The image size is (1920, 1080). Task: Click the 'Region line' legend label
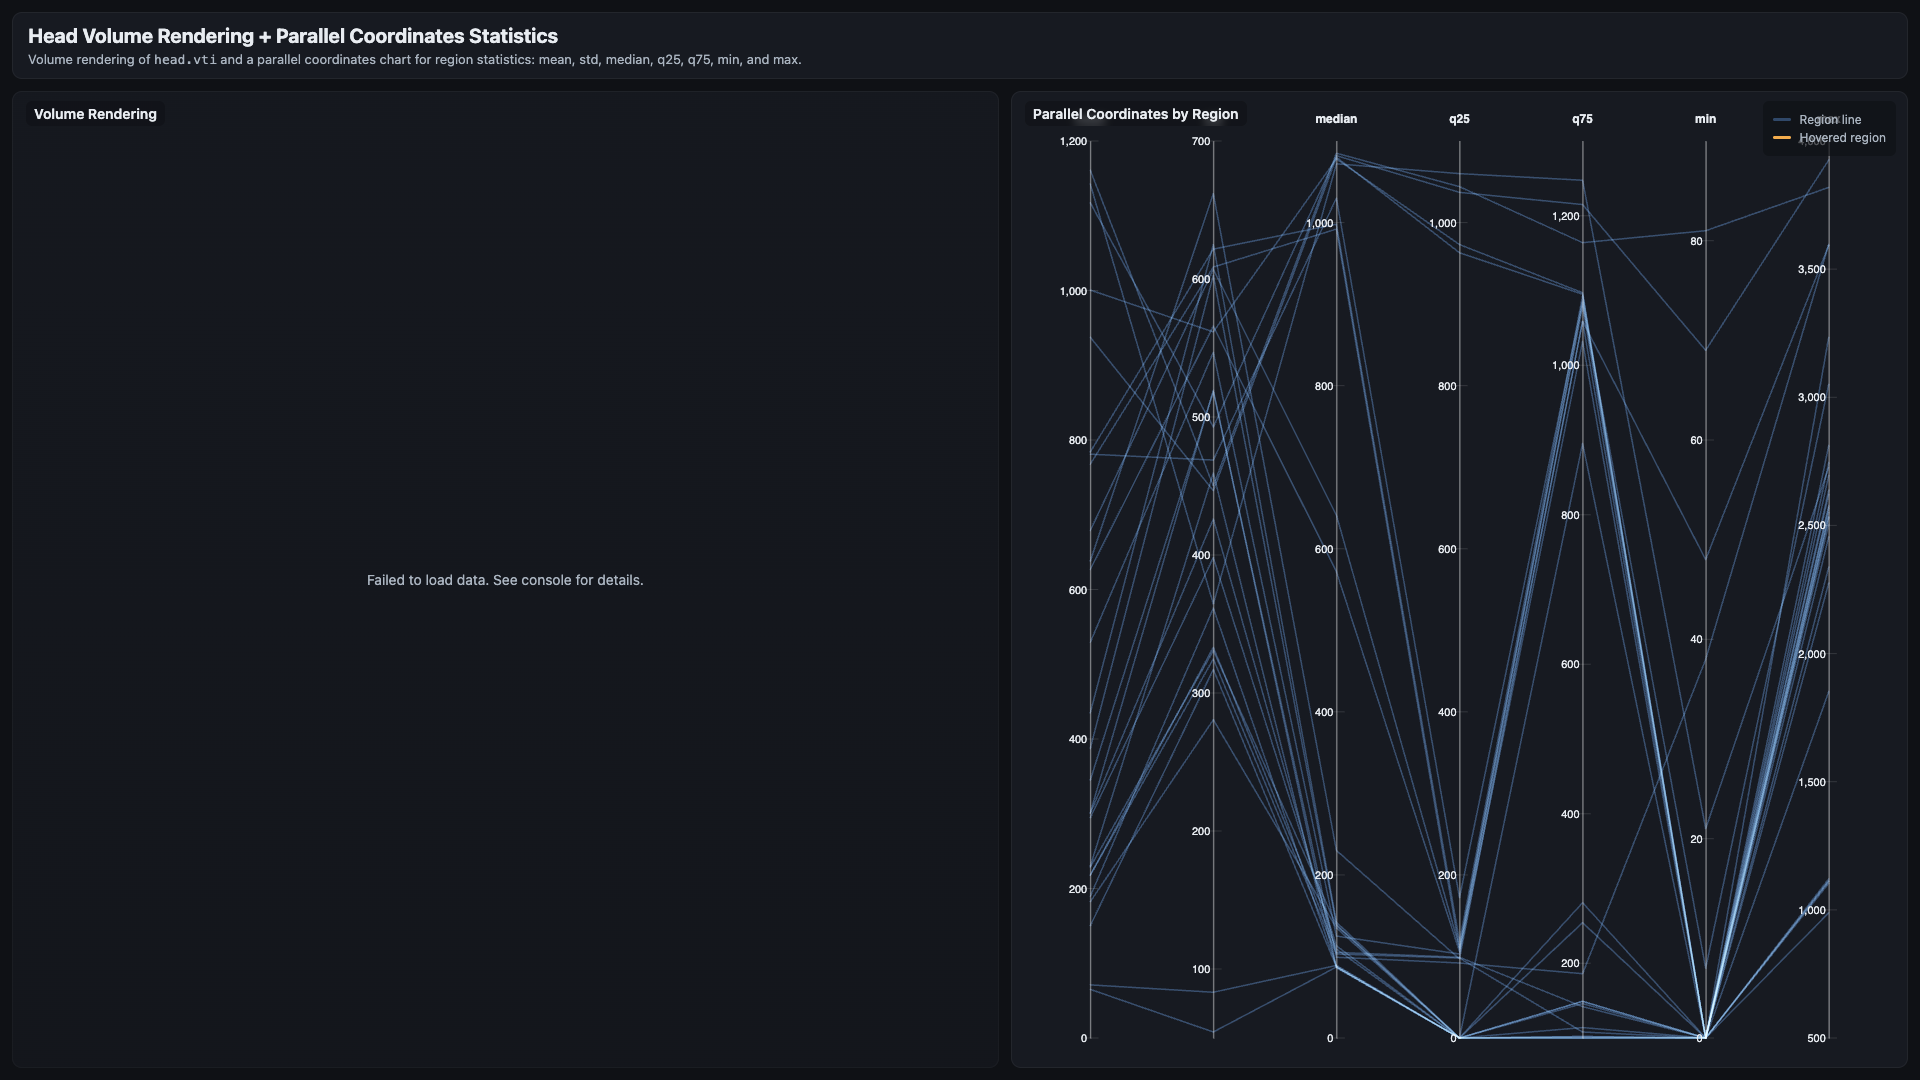point(1830,120)
